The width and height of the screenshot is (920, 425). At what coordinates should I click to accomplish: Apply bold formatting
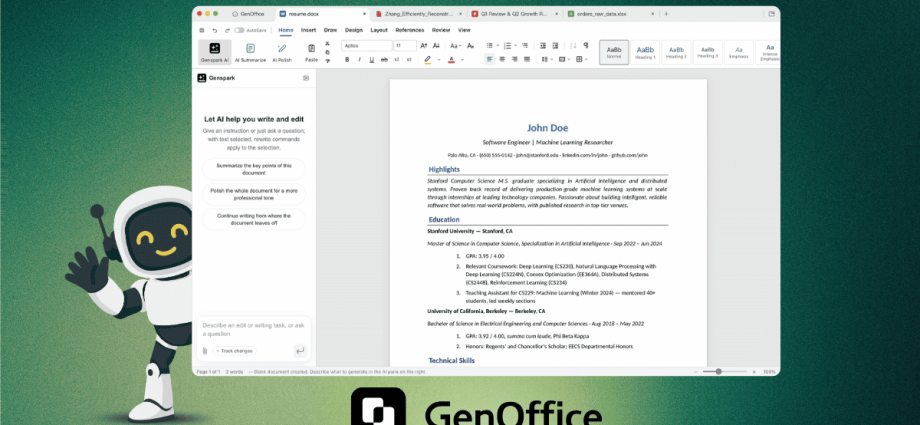click(x=347, y=59)
